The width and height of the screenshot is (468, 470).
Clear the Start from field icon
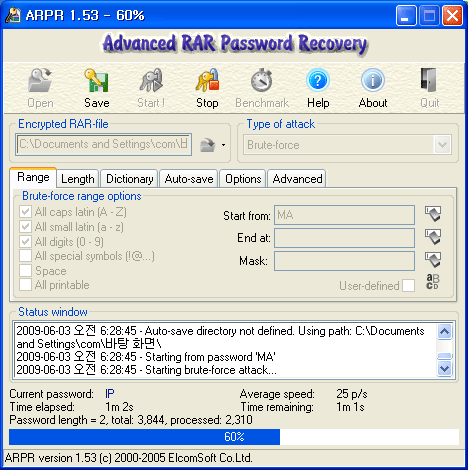[x=433, y=214]
